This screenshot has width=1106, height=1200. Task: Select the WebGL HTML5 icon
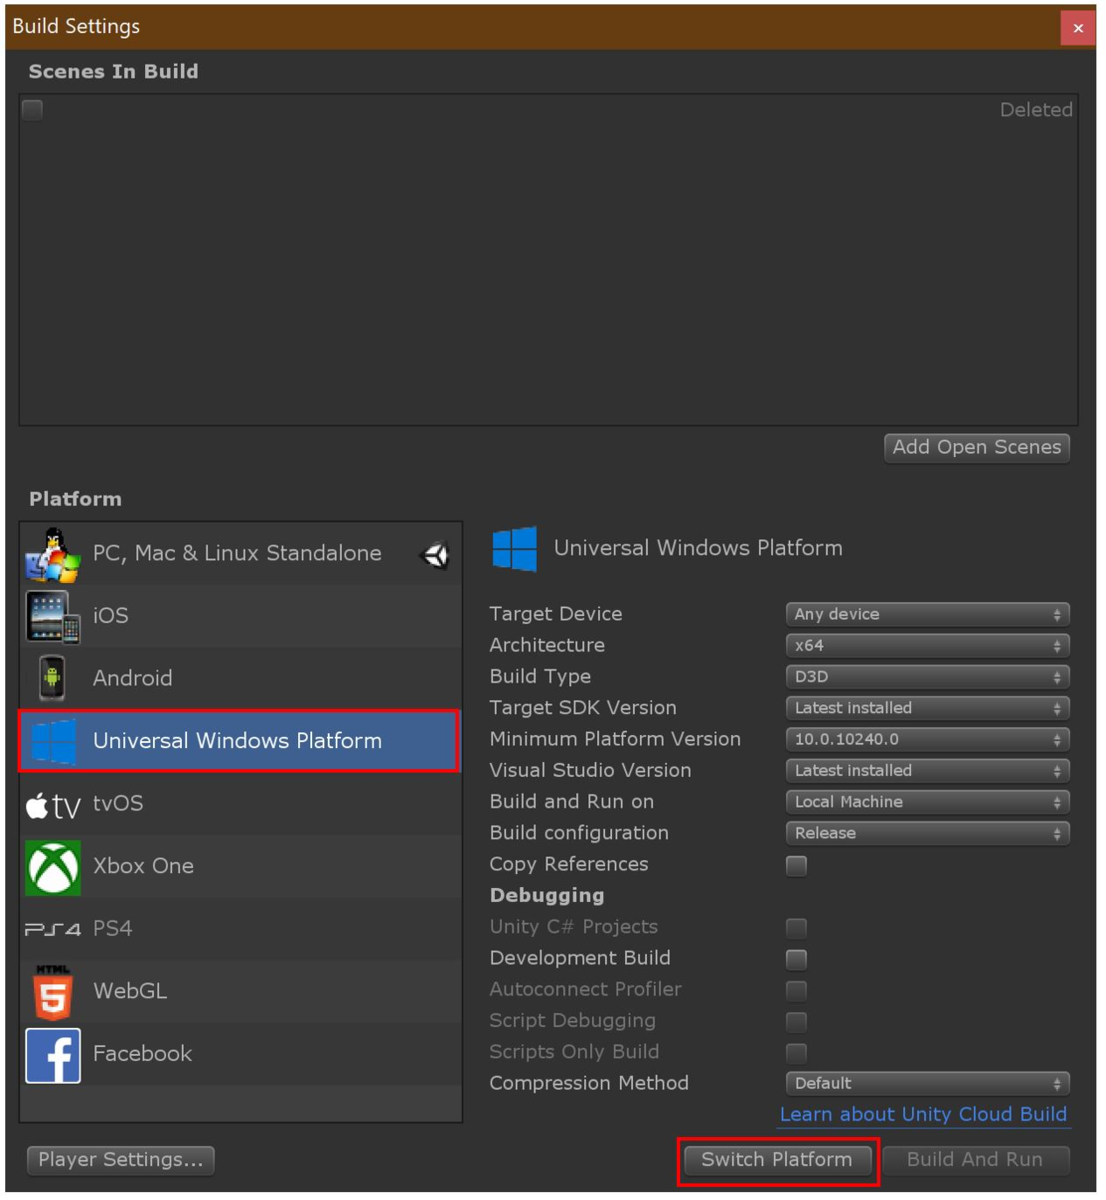(53, 992)
